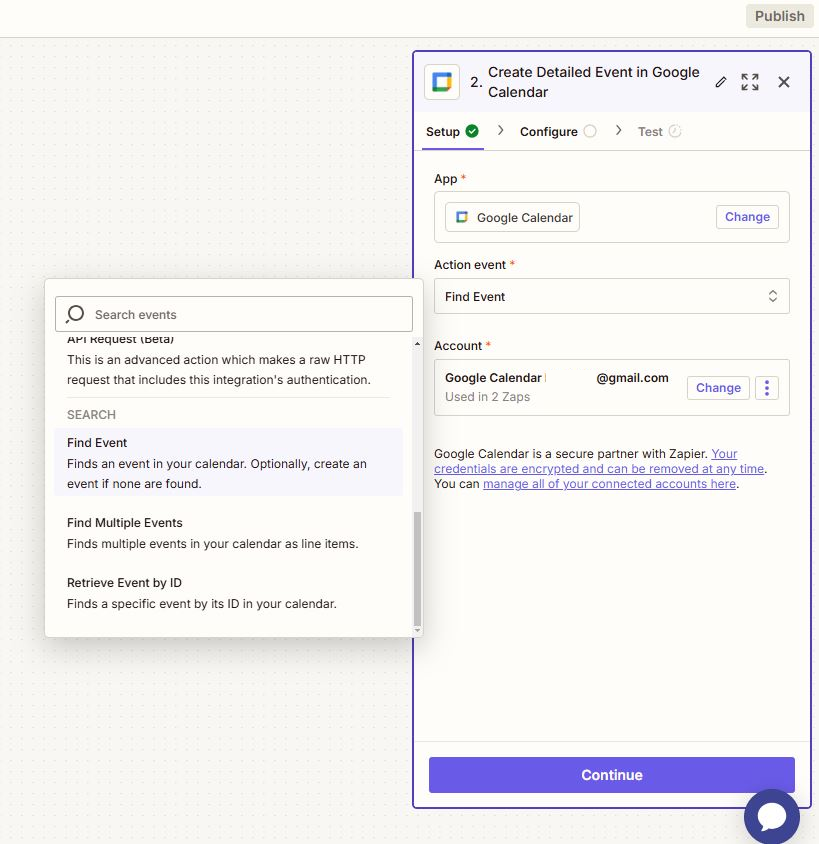The width and height of the screenshot is (819, 844).
Task: Switch to the Configure tab
Action: click(558, 131)
